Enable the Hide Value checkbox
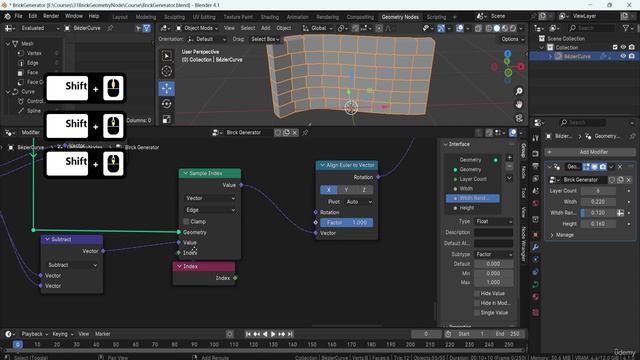The image size is (640, 360). click(477, 293)
